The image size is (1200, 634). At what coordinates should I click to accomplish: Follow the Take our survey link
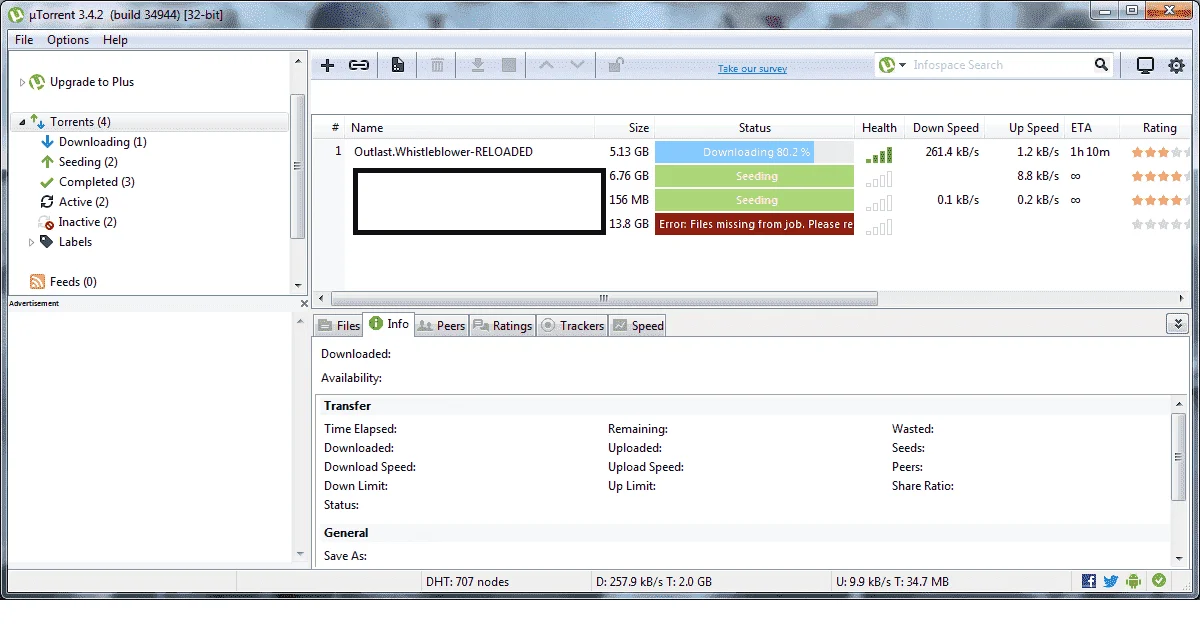(x=752, y=69)
